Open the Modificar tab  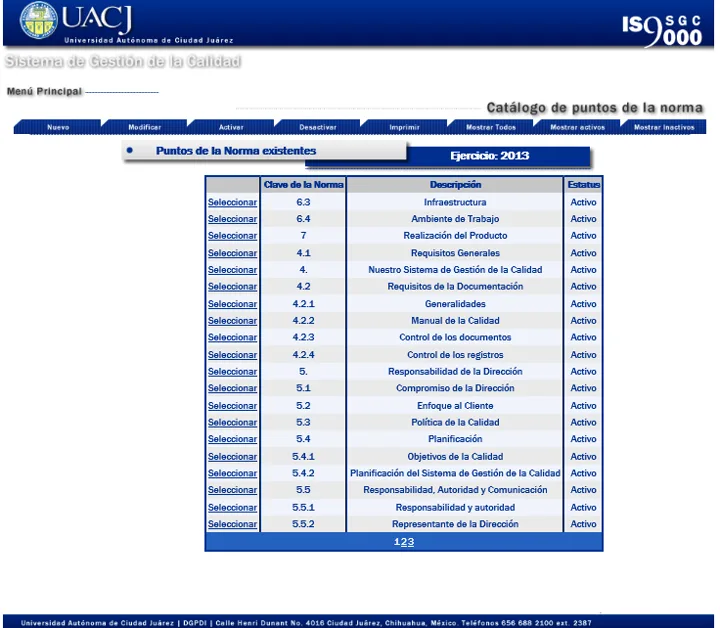click(x=145, y=127)
